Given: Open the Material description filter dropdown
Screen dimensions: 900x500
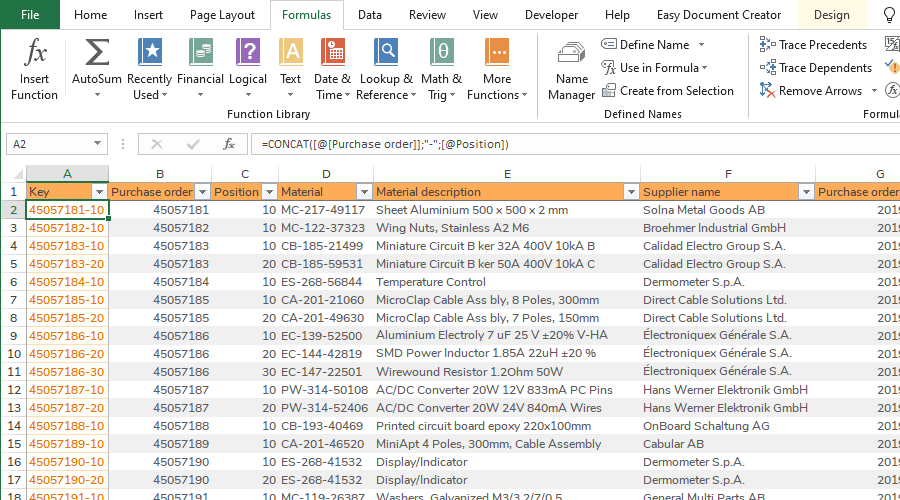Looking at the screenshot, I should pyautogui.click(x=631, y=192).
